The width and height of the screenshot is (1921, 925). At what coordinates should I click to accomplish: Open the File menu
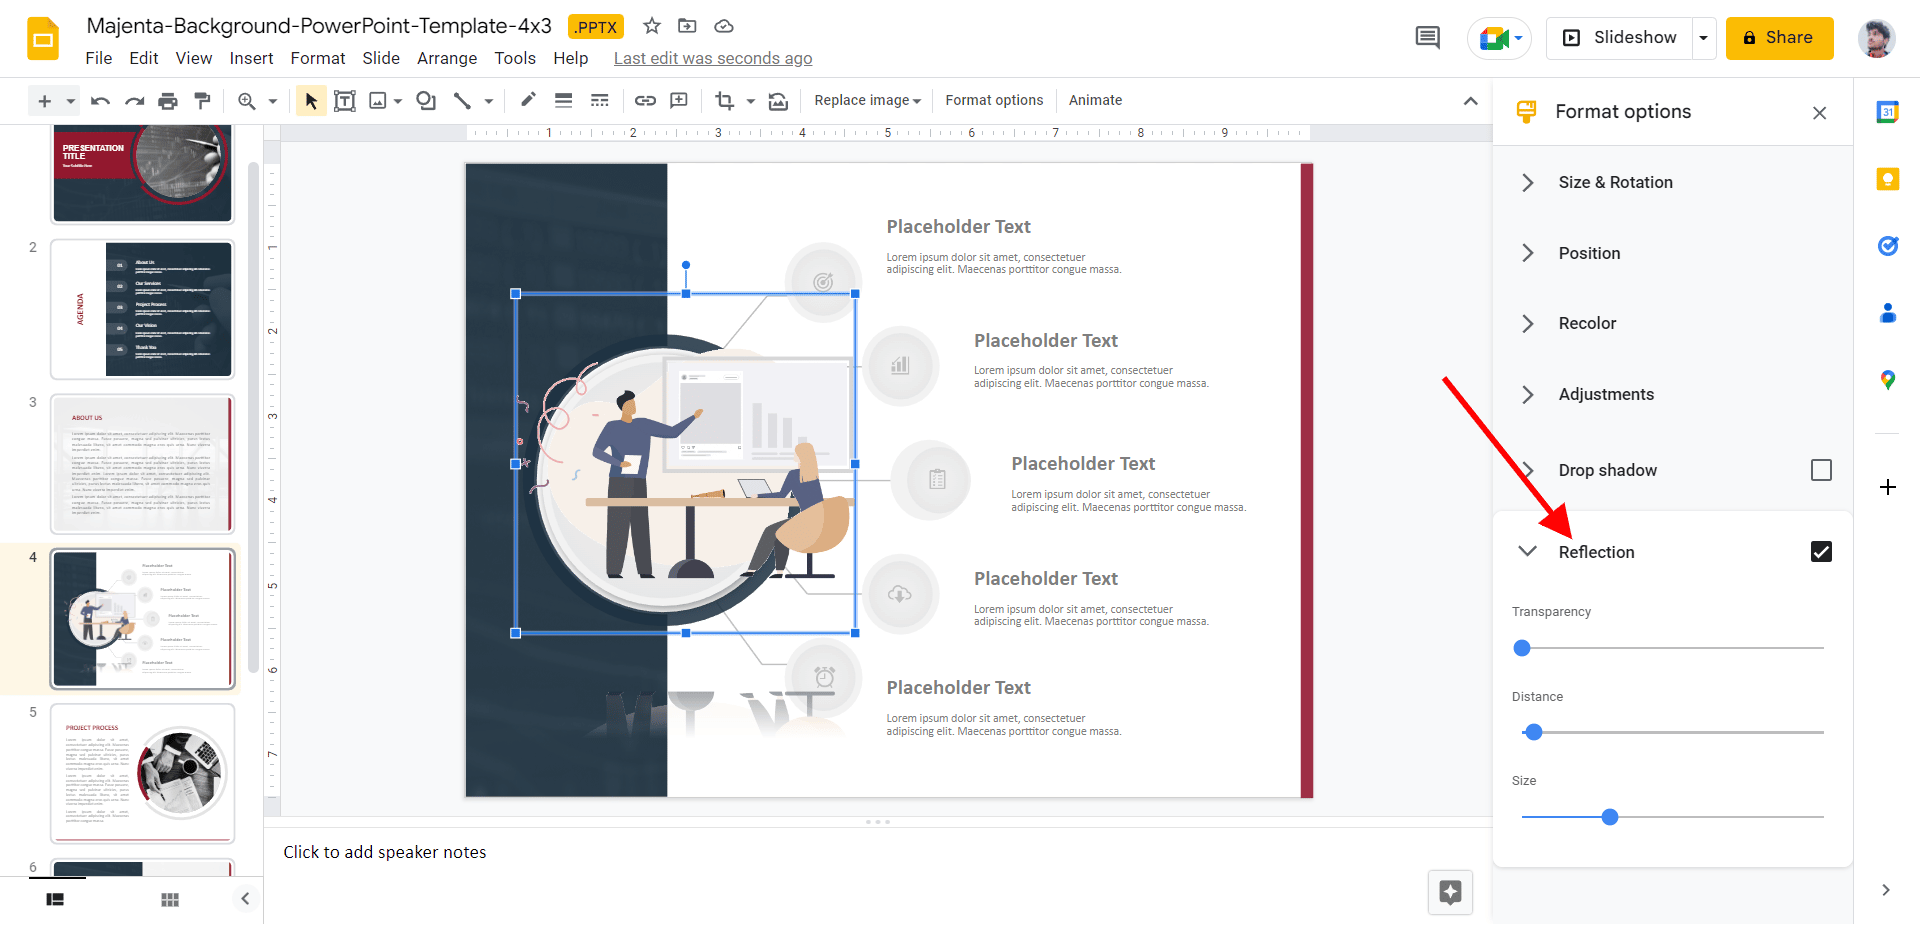(x=99, y=58)
